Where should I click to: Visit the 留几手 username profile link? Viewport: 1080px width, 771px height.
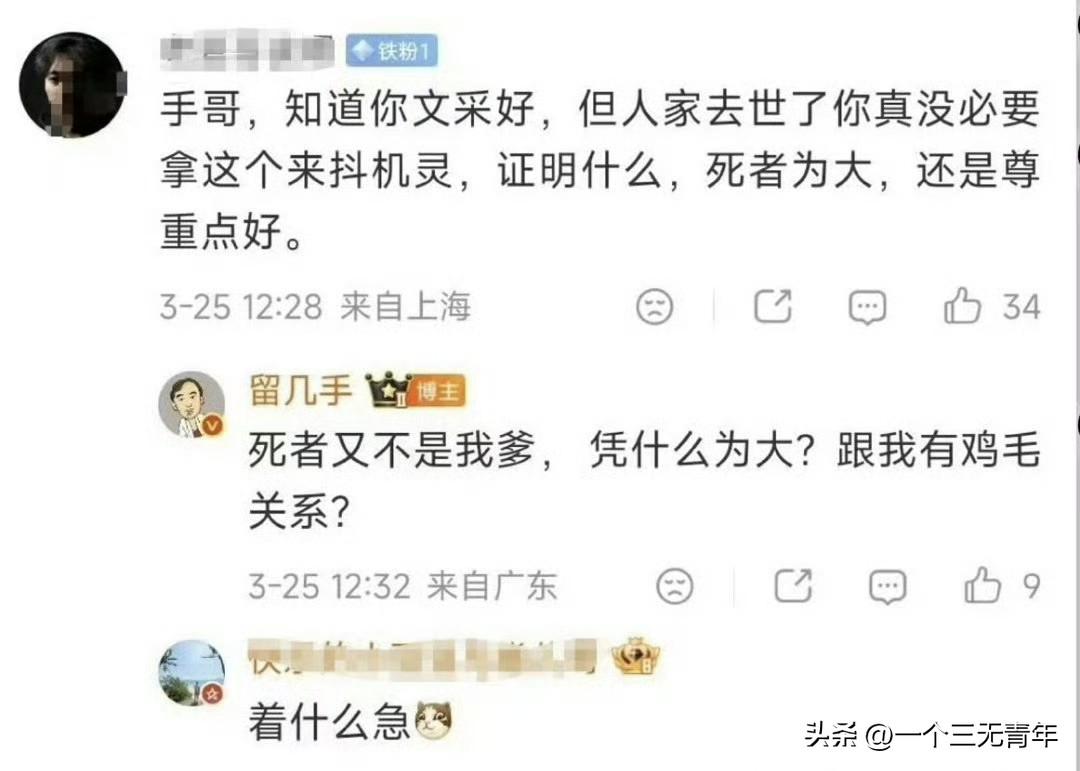point(301,391)
